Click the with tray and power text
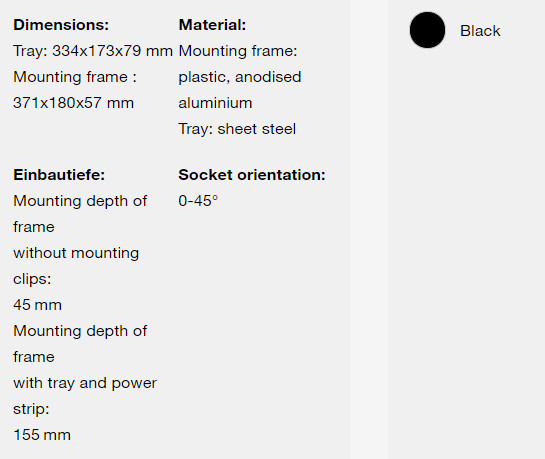 (x=85, y=383)
